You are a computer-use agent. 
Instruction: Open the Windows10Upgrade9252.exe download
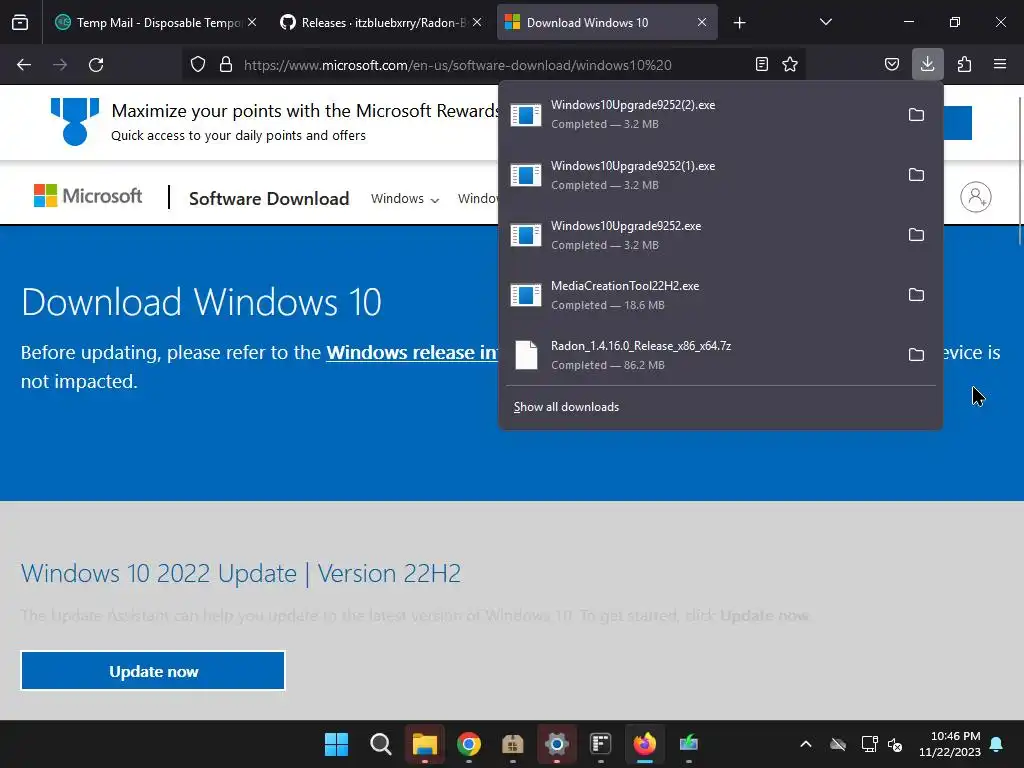[x=699, y=235]
